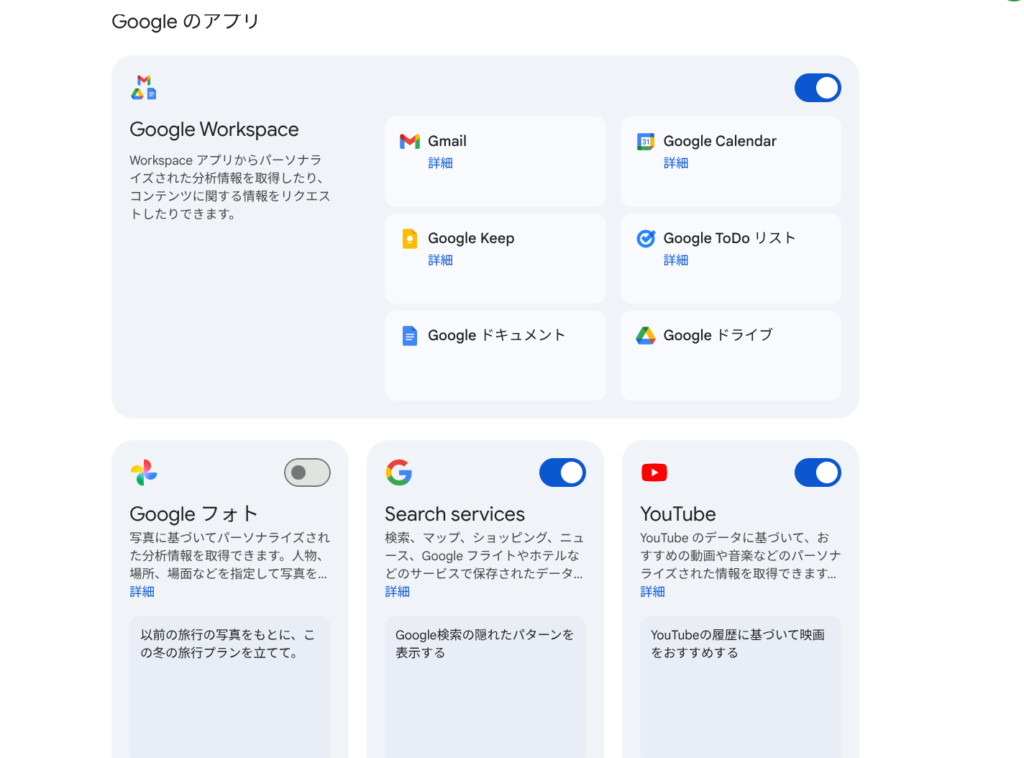Click the Google ToDo checkmark icon
Image resolution: width=1024 pixels, height=758 pixels.
pyautogui.click(x=646, y=238)
